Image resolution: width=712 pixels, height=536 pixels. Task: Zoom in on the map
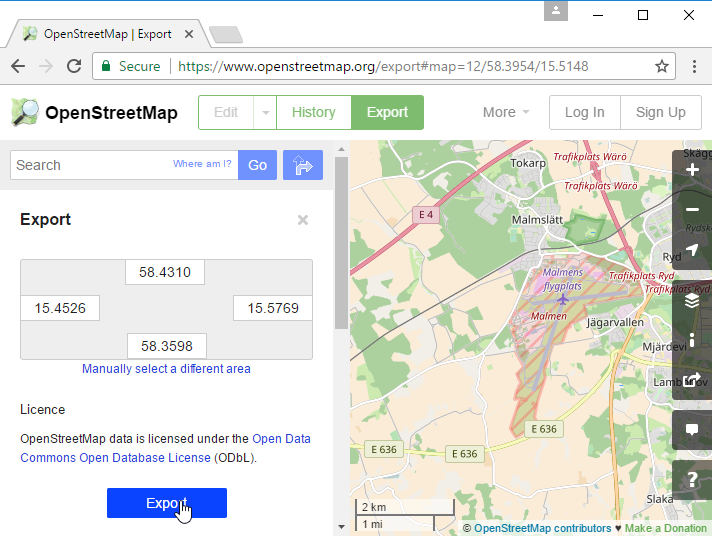(x=692, y=170)
